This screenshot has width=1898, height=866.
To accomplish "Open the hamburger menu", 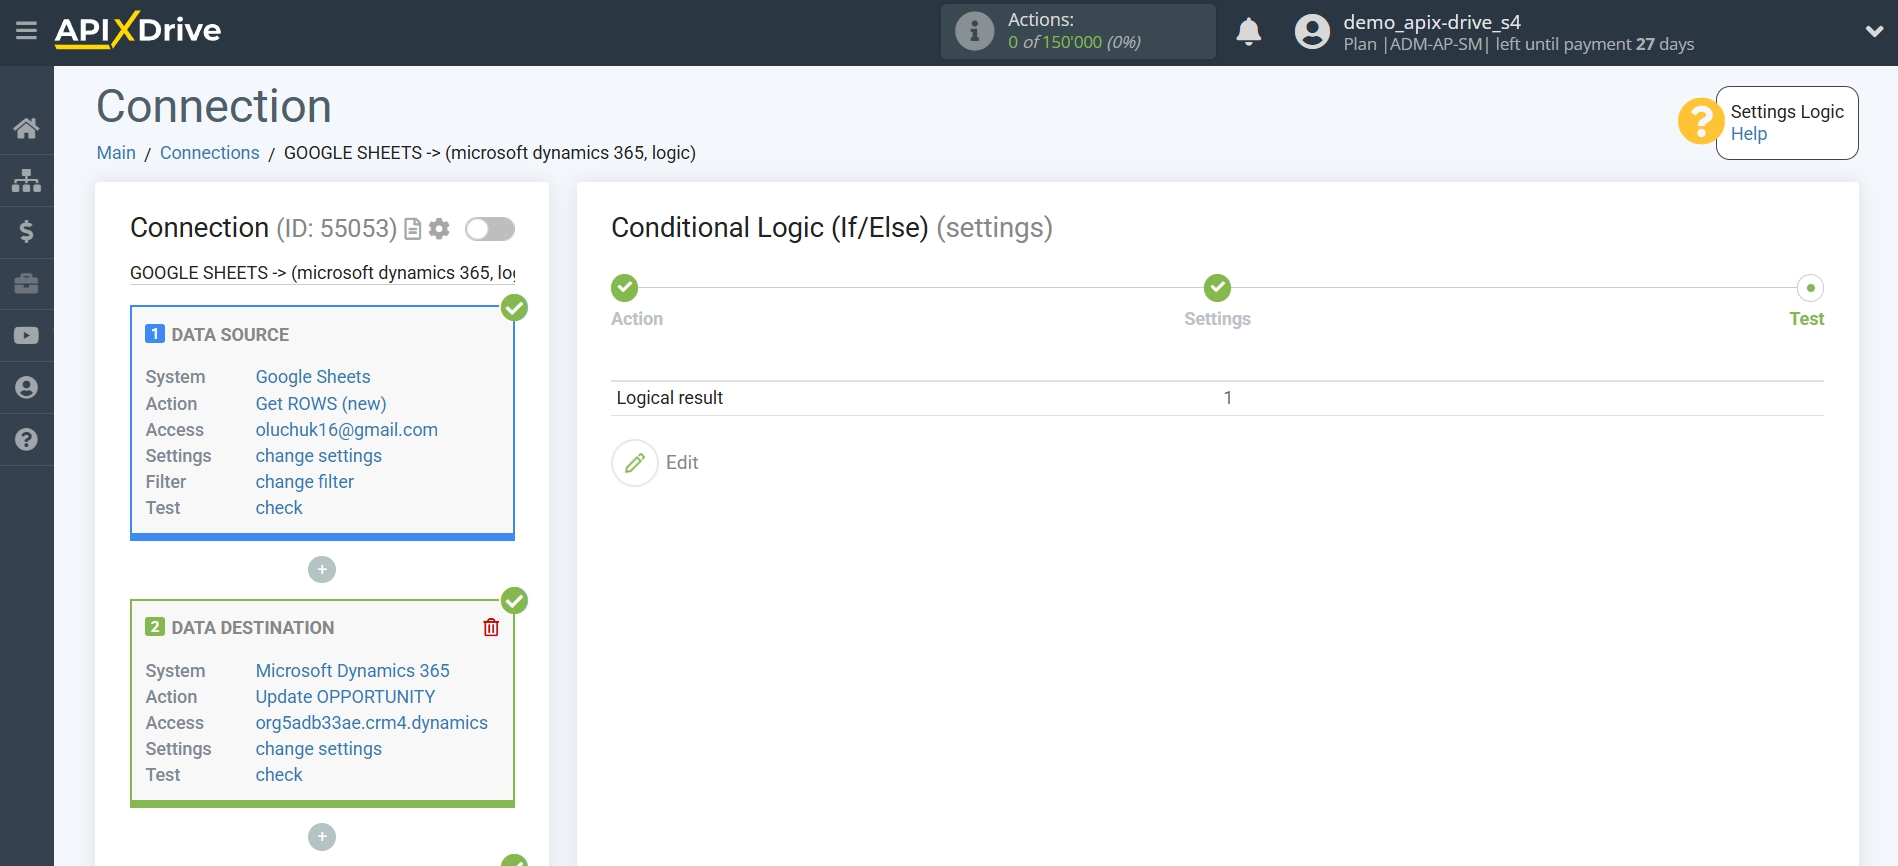I will [26, 31].
